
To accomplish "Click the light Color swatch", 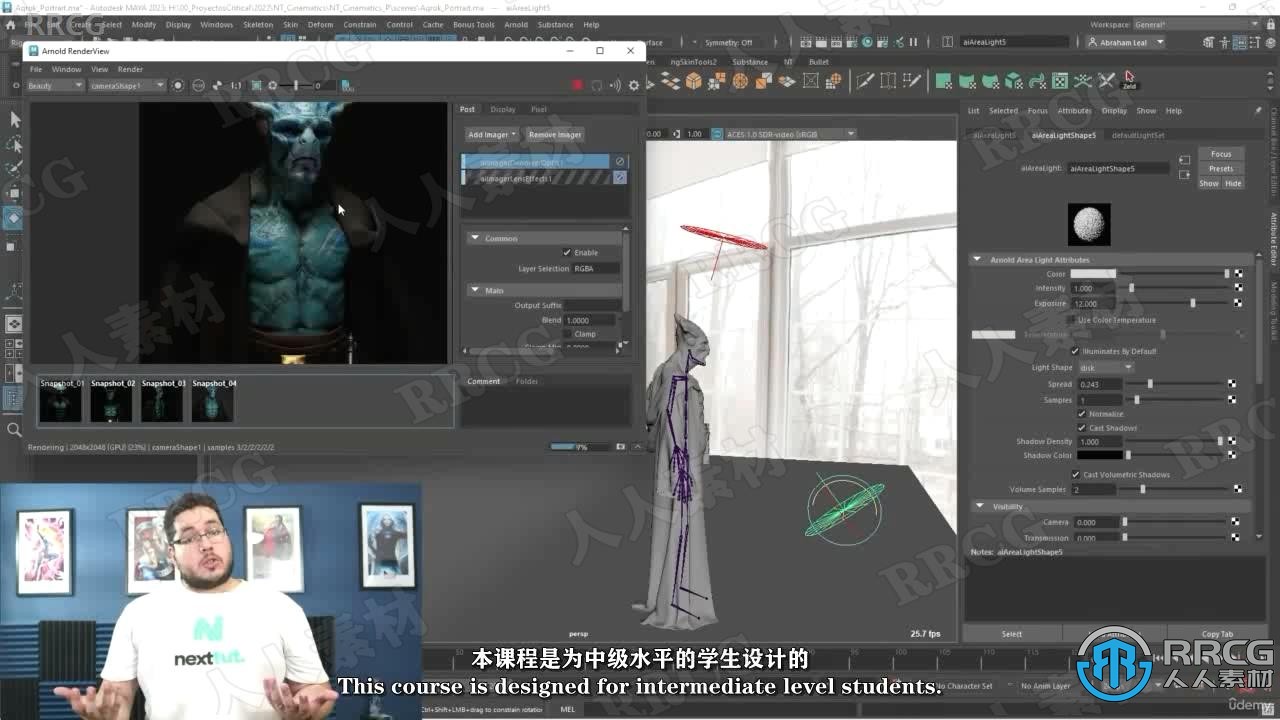I will [x=1093, y=274].
